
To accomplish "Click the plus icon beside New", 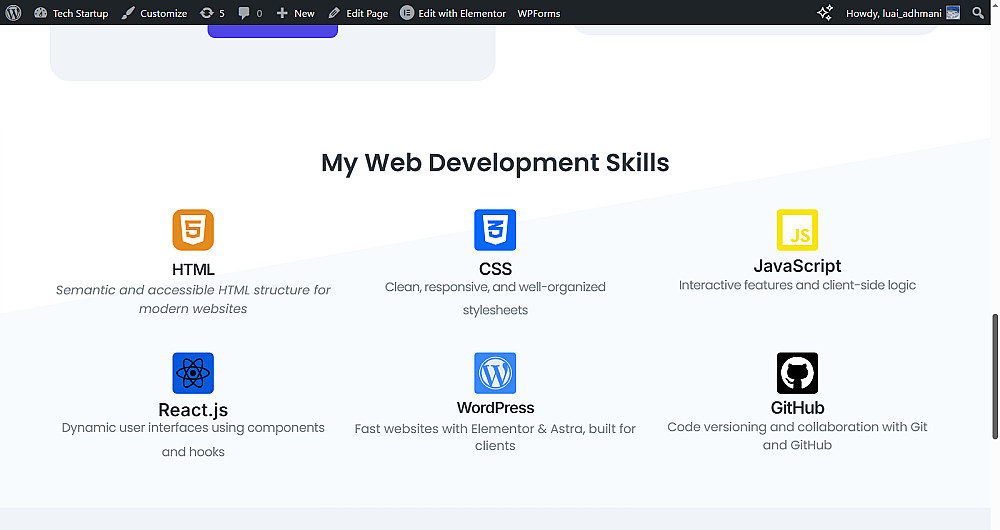I will pyautogui.click(x=282, y=13).
